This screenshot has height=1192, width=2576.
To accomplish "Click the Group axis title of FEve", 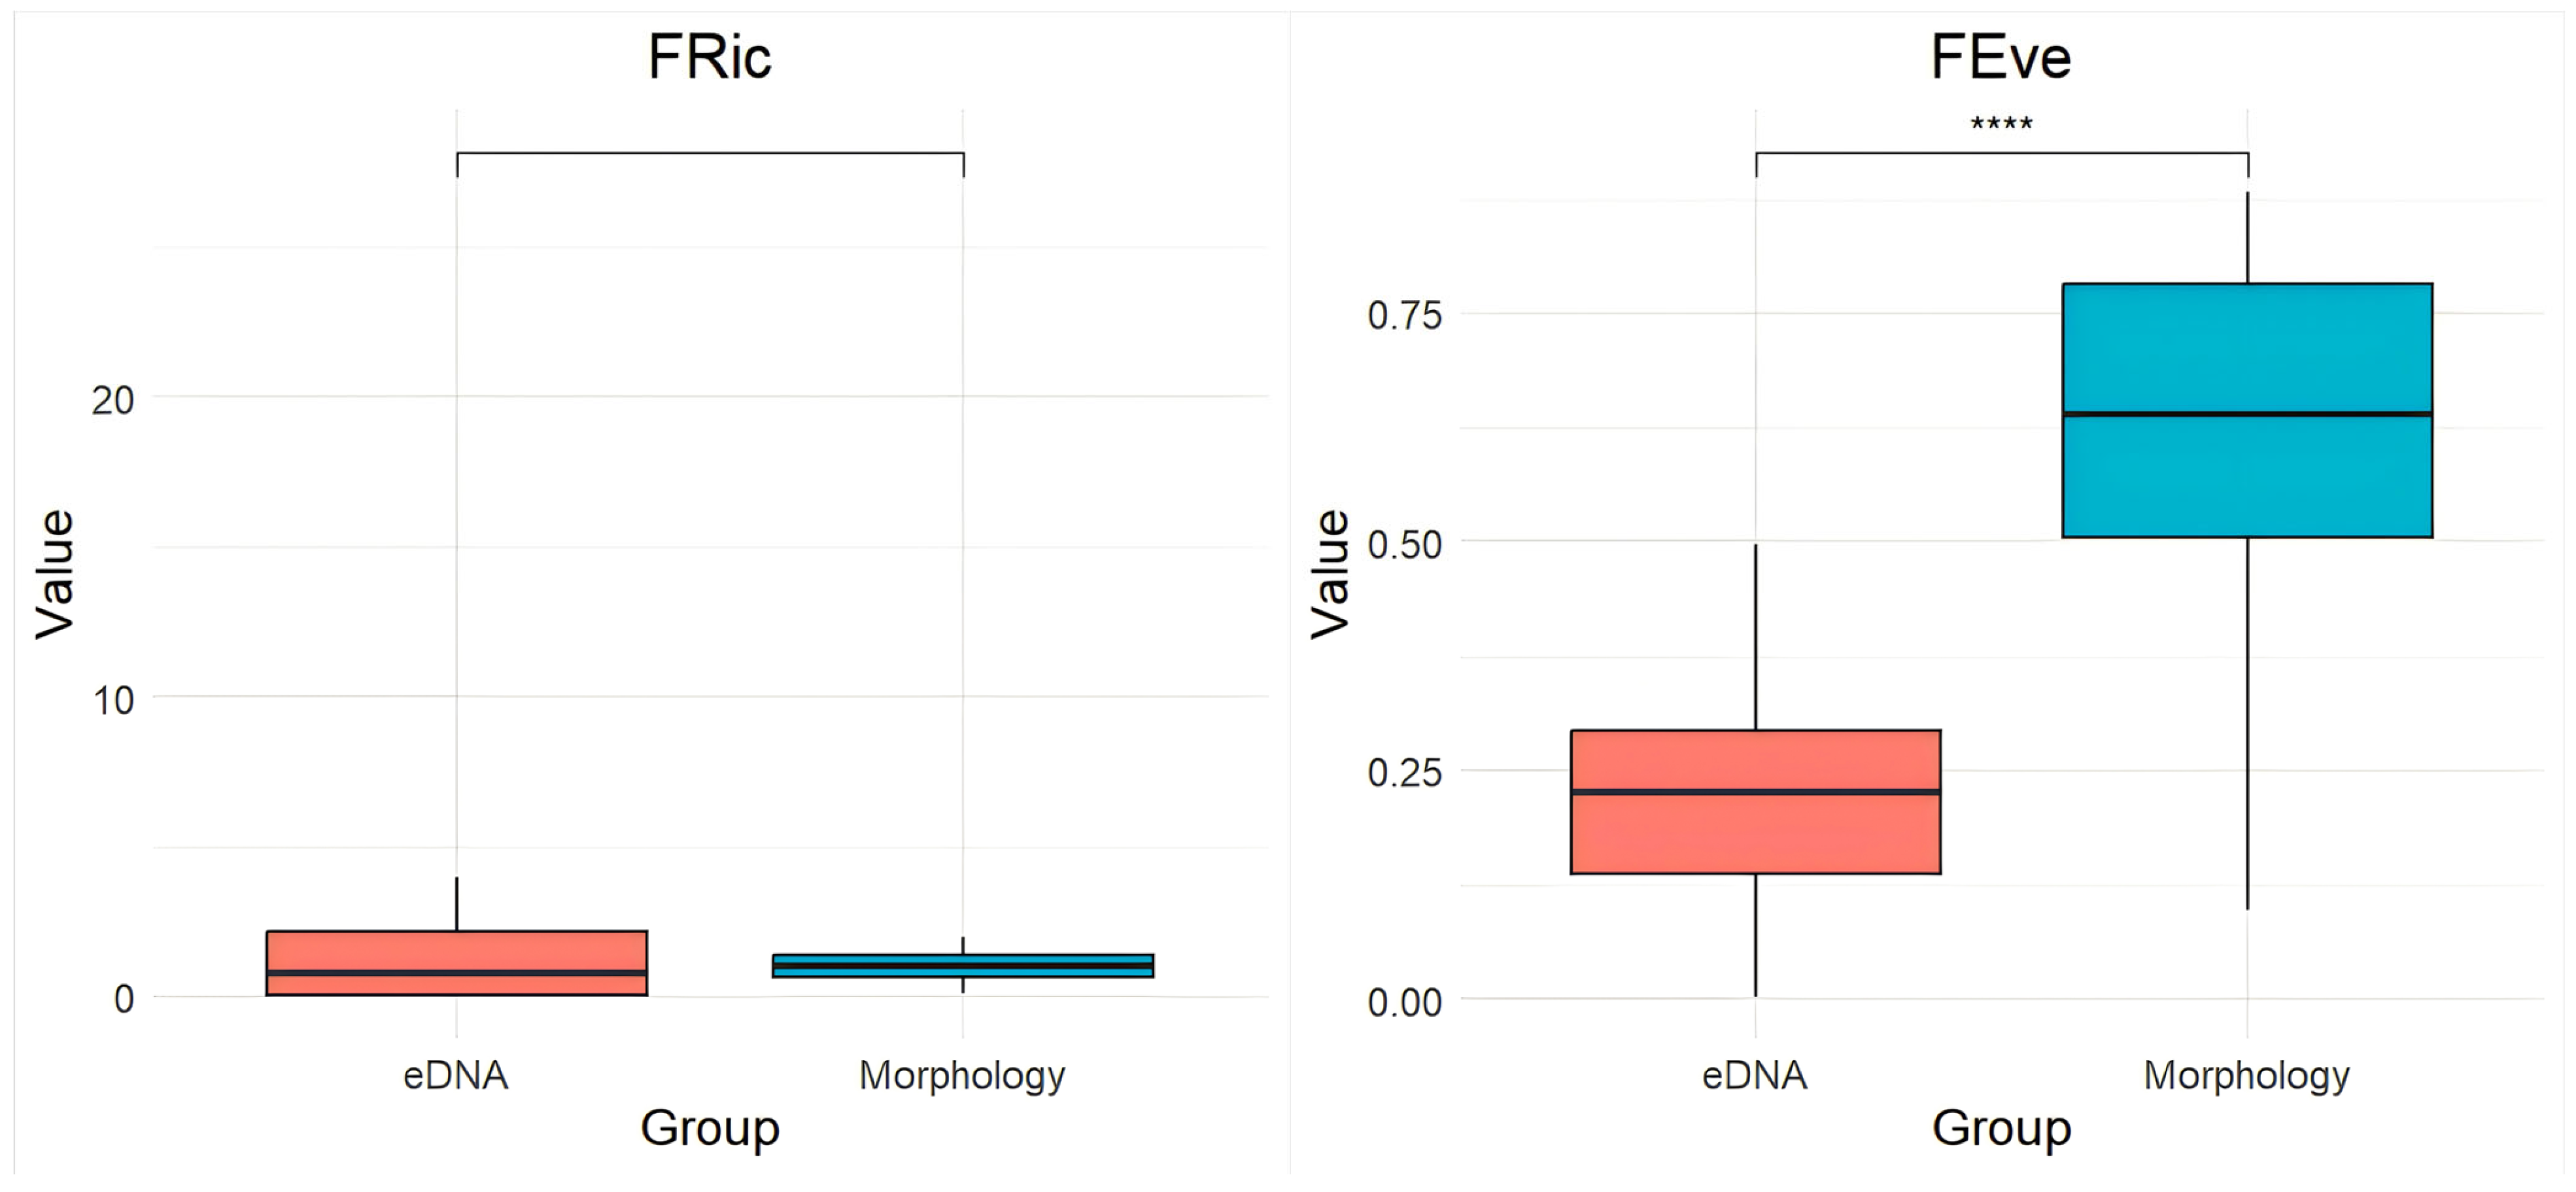I will click(x=2001, y=1128).
